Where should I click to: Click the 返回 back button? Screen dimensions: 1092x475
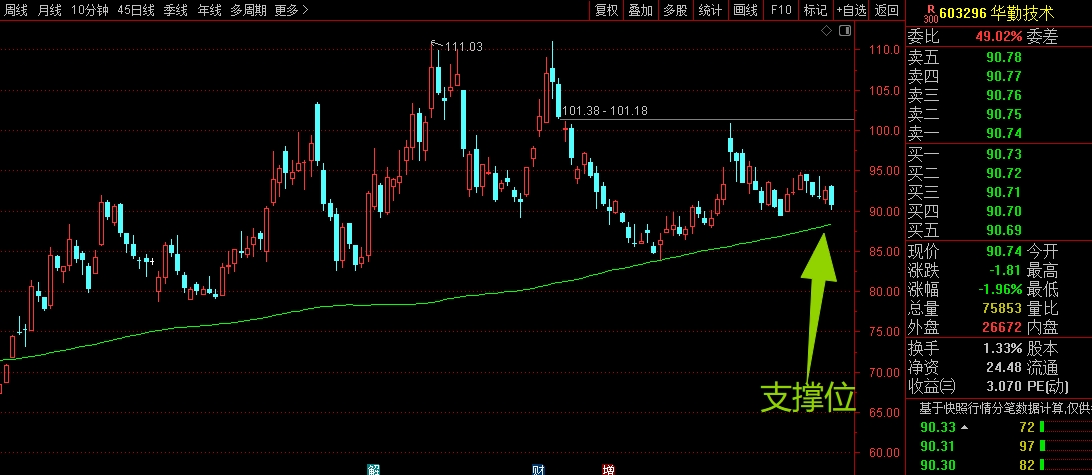coord(887,10)
